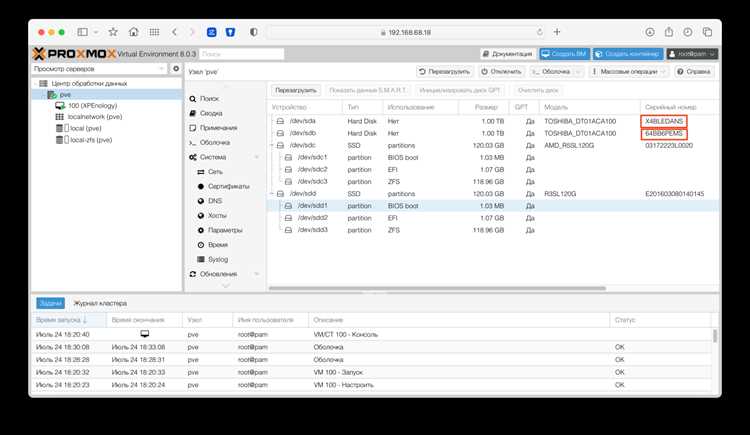Image resolution: width=750 pixels, height=435 pixels.
Task: Click in the Proxmox search field
Action: (242, 54)
